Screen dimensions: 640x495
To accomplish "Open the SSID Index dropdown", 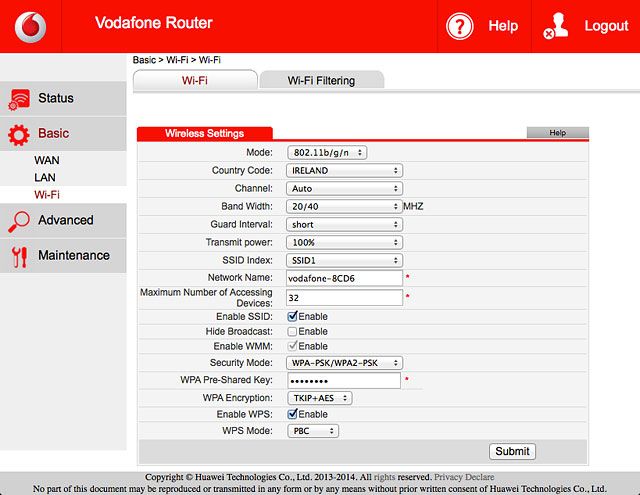I will tap(344, 260).
